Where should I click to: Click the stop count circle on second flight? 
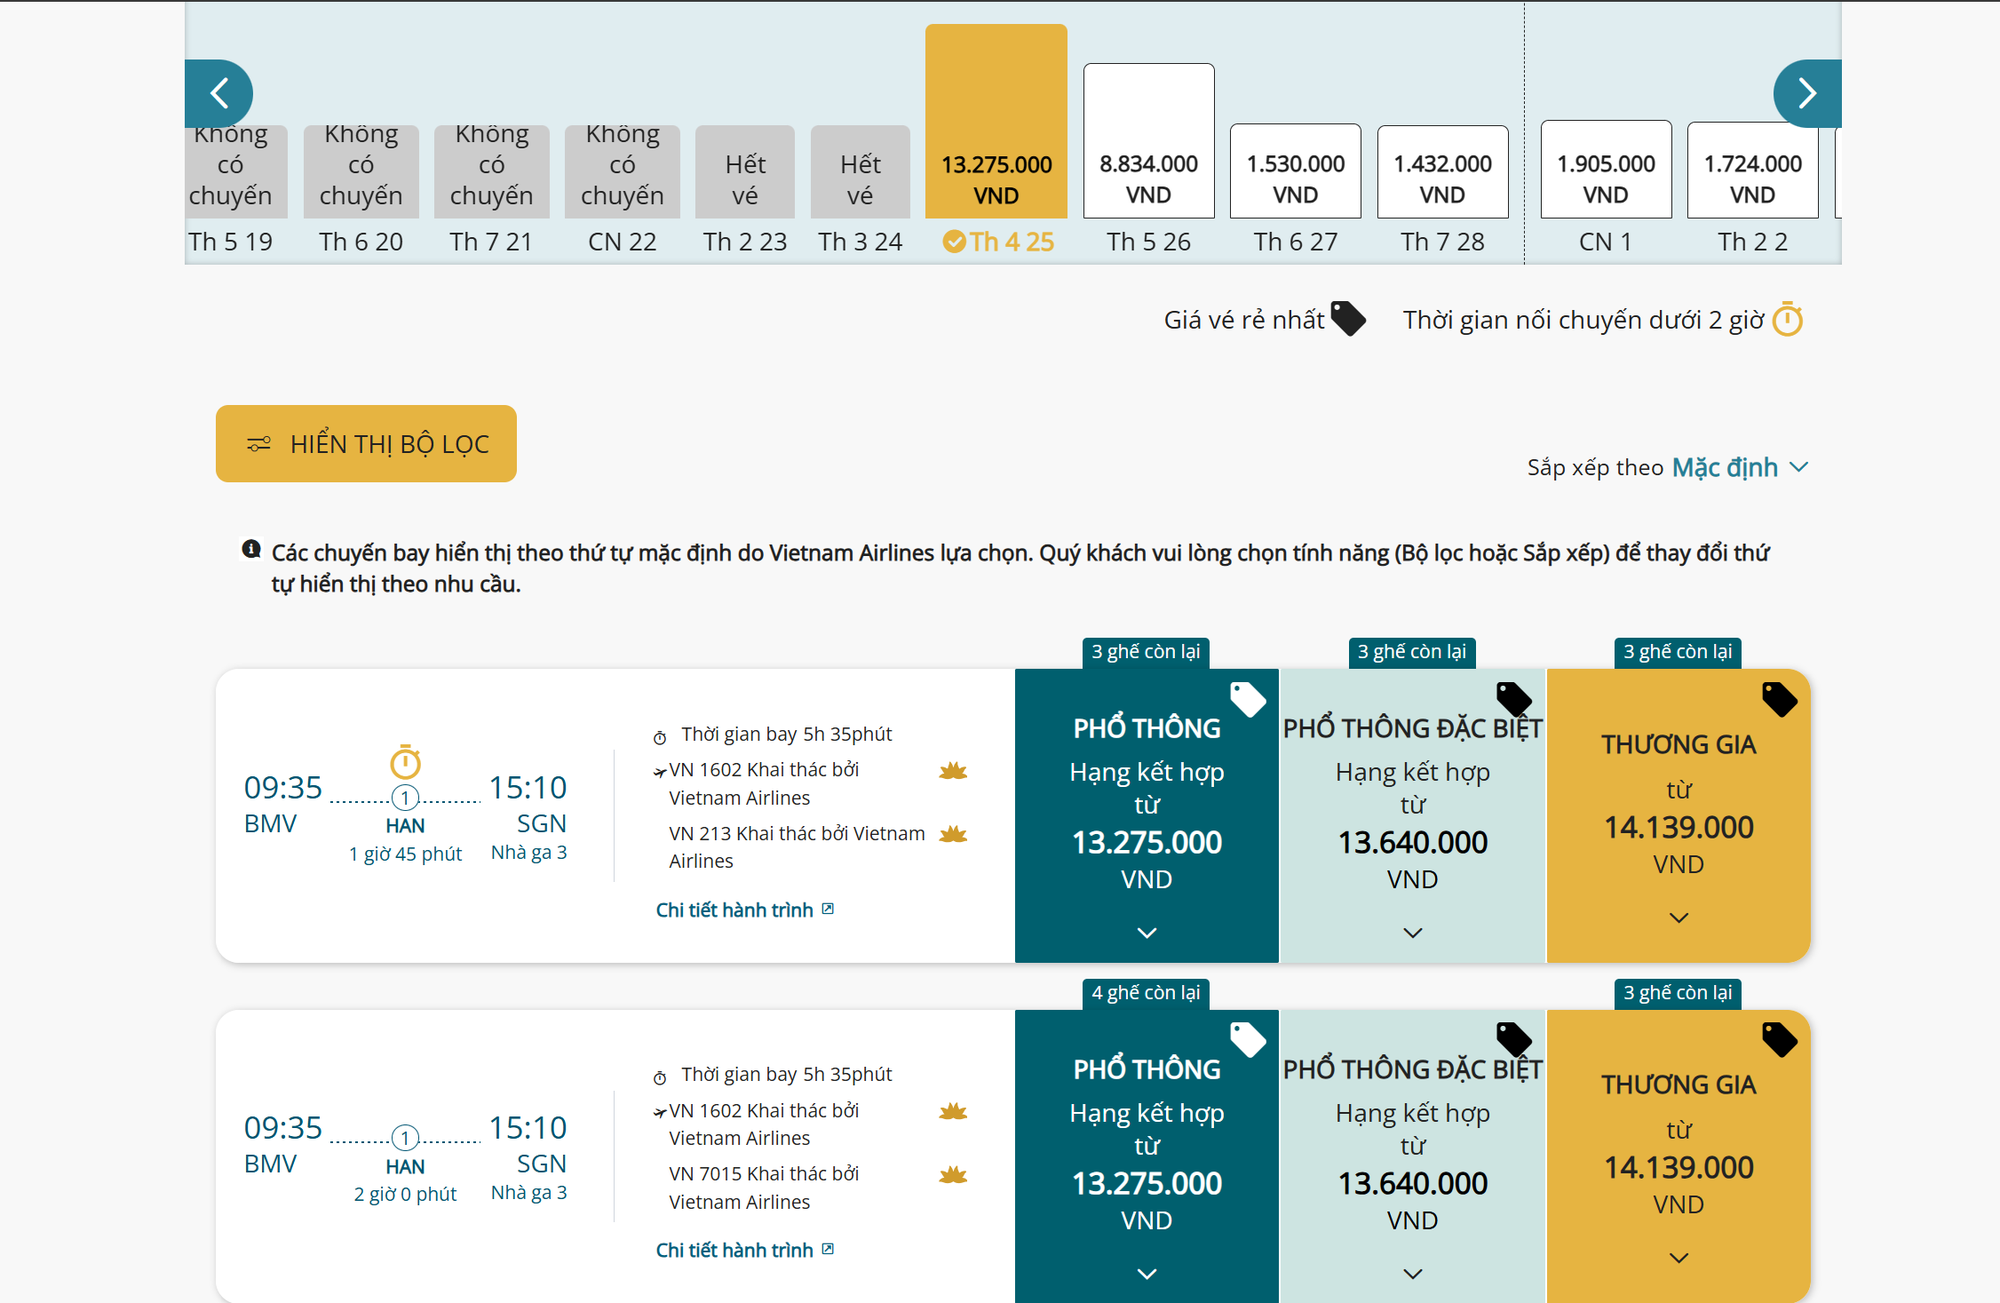pos(405,1138)
